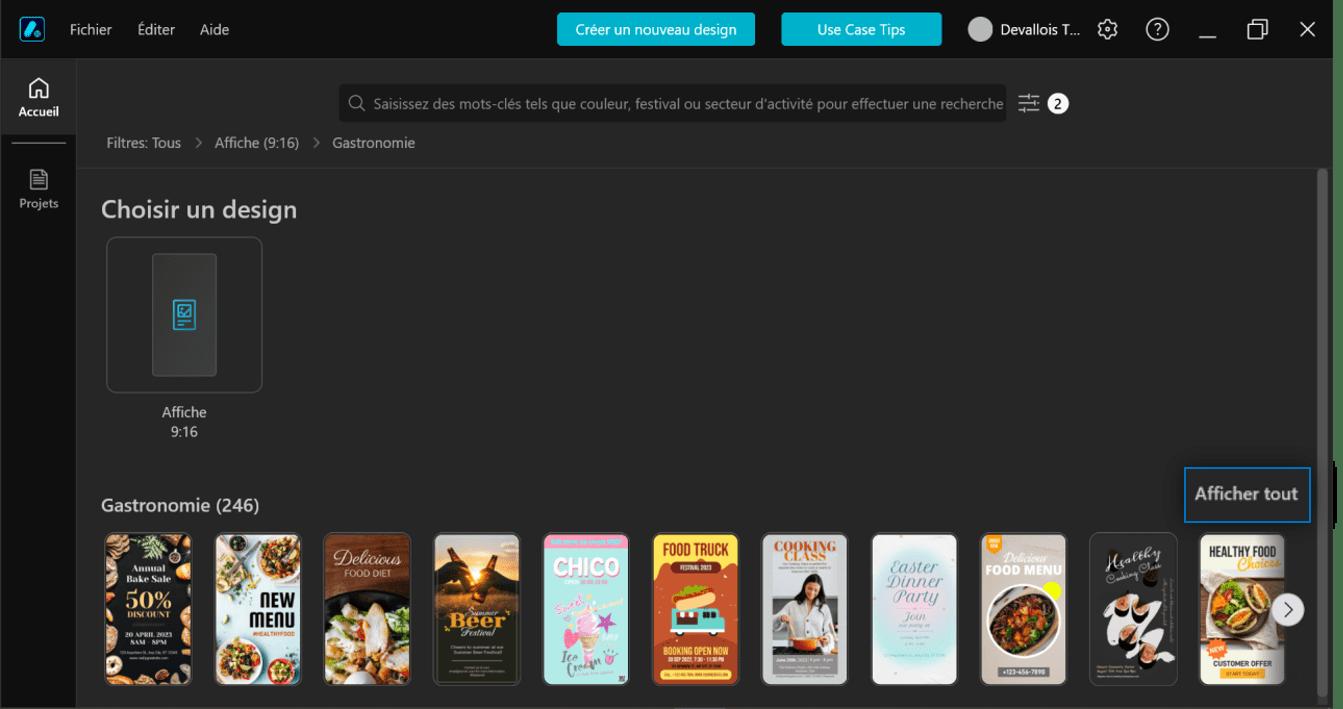Open Summer Beer Festival template

click(x=477, y=609)
